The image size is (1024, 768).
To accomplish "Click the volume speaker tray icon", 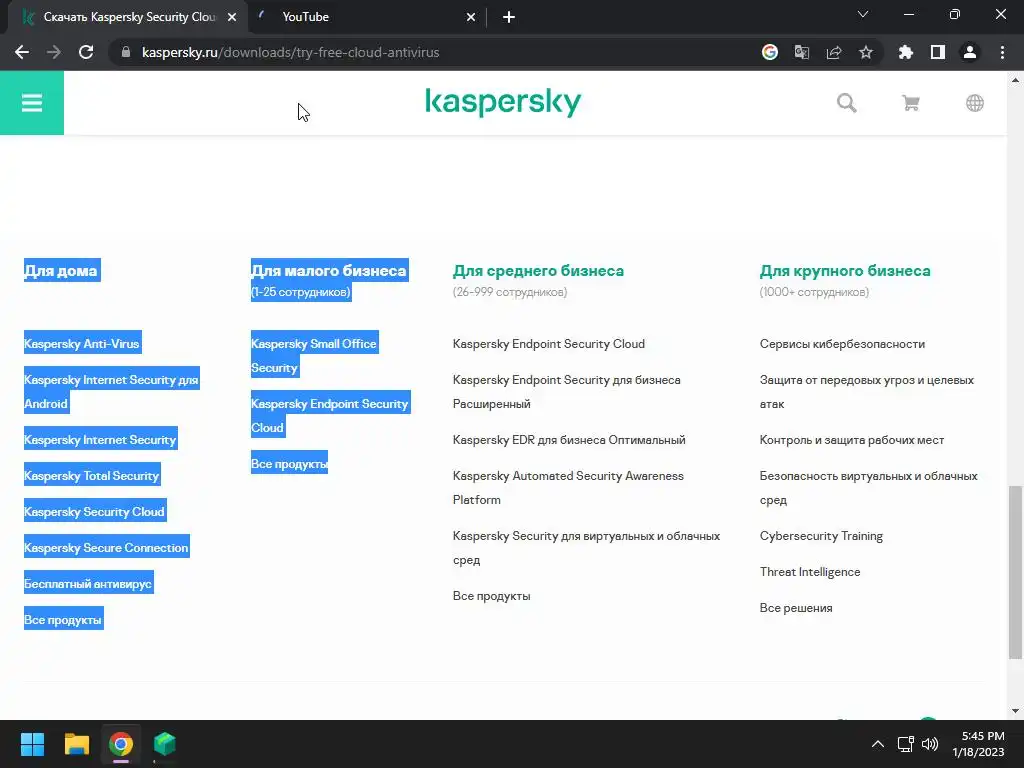I will [x=930, y=744].
